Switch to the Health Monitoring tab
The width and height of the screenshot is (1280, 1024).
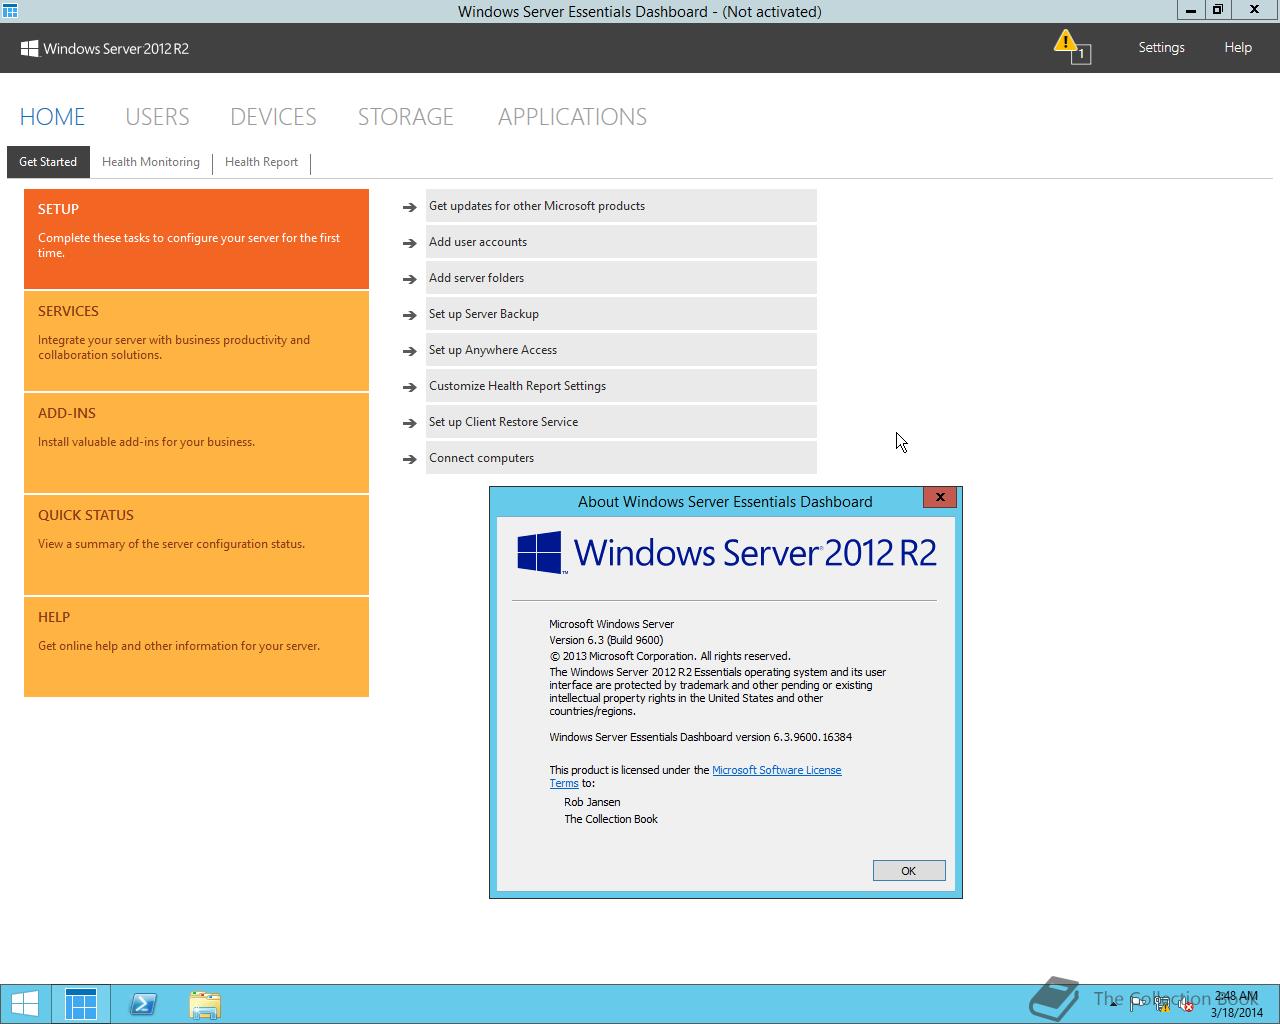pos(151,162)
